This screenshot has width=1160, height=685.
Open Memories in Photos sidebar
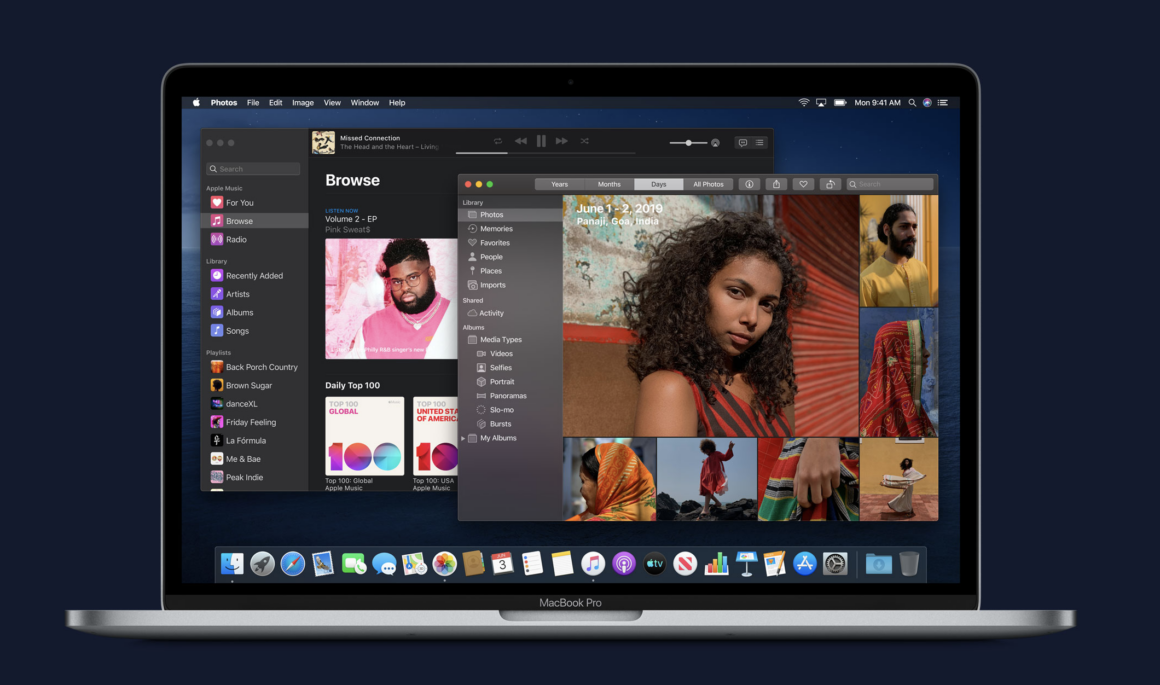(x=496, y=229)
